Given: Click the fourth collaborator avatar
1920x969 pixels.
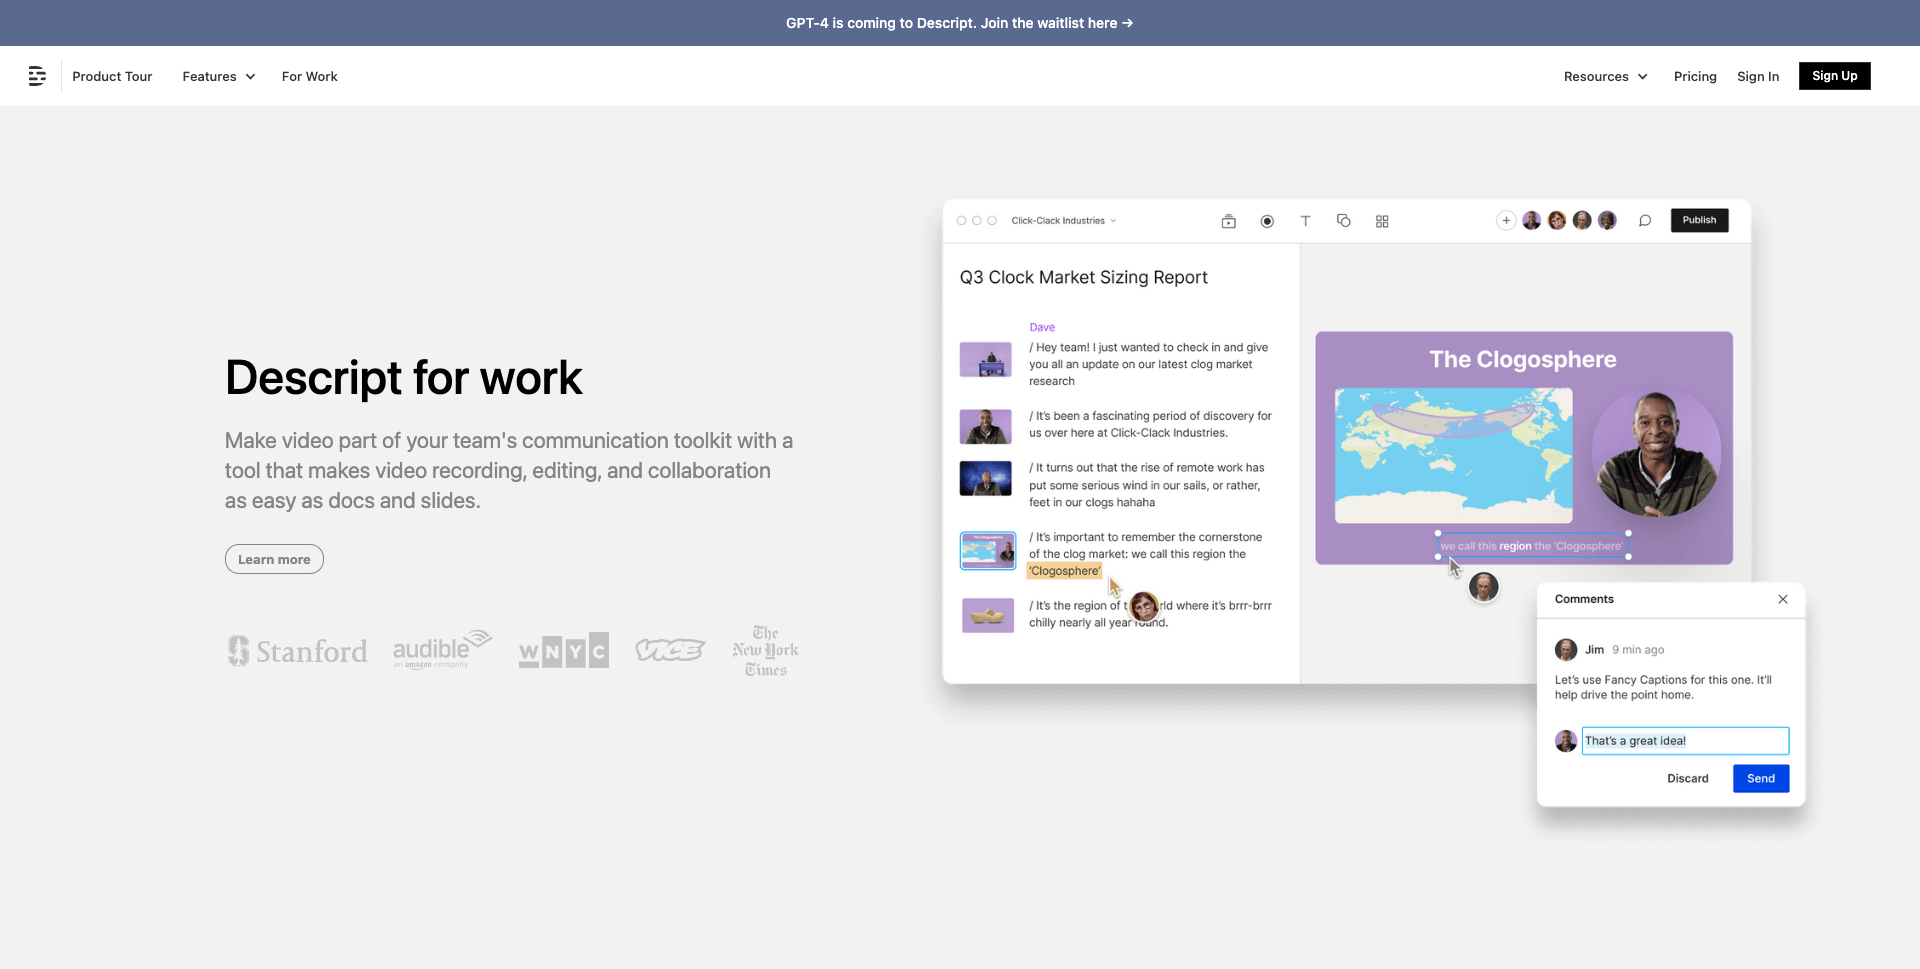Looking at the screenshot, I should [x=1607, y=220].
